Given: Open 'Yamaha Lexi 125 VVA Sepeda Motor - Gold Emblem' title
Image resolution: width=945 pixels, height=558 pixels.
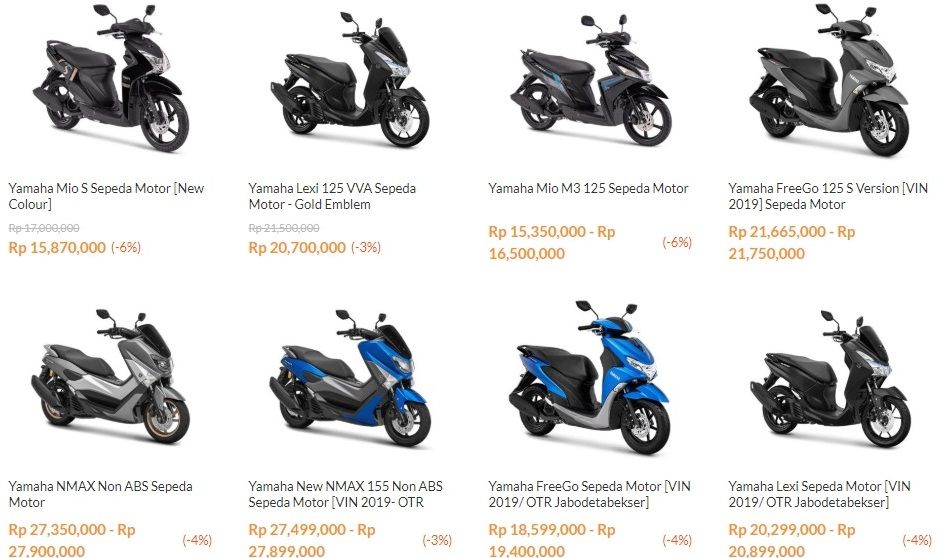Looking at the screenshot, I should coord(332,196).
